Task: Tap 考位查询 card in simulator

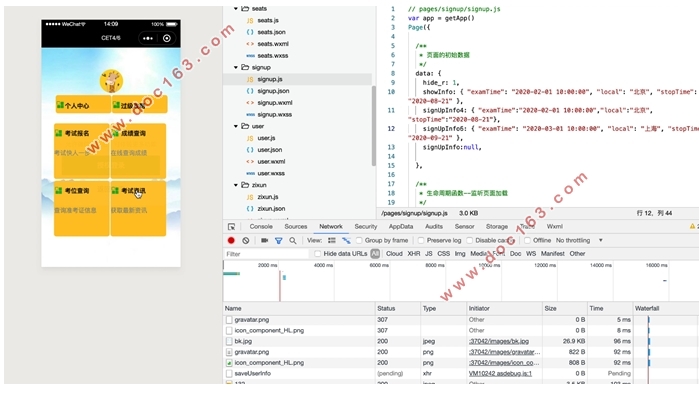Action: (82, 208)
